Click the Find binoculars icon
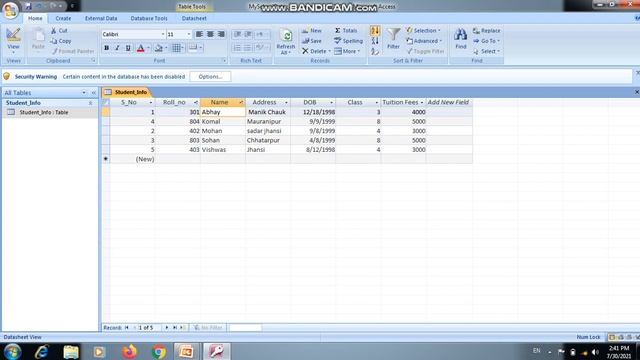The height and width of the screenshot is (360, 640). click(460, 35)
